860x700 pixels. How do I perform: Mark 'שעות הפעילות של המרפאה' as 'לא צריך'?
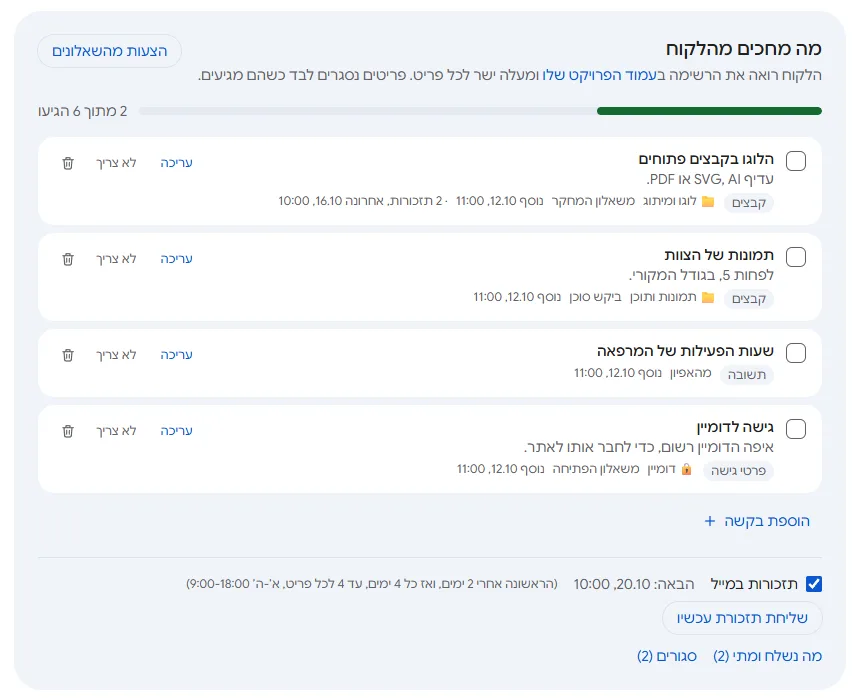[x=116, y=355]
